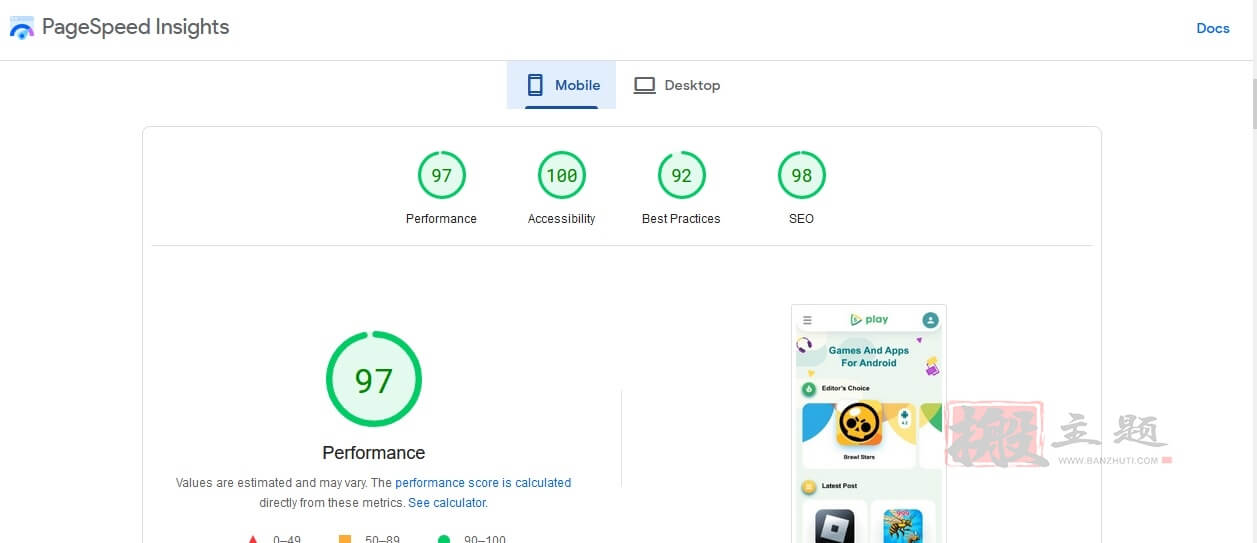
Task: Switch to the Desktop tab
Action: pos(677,85)
